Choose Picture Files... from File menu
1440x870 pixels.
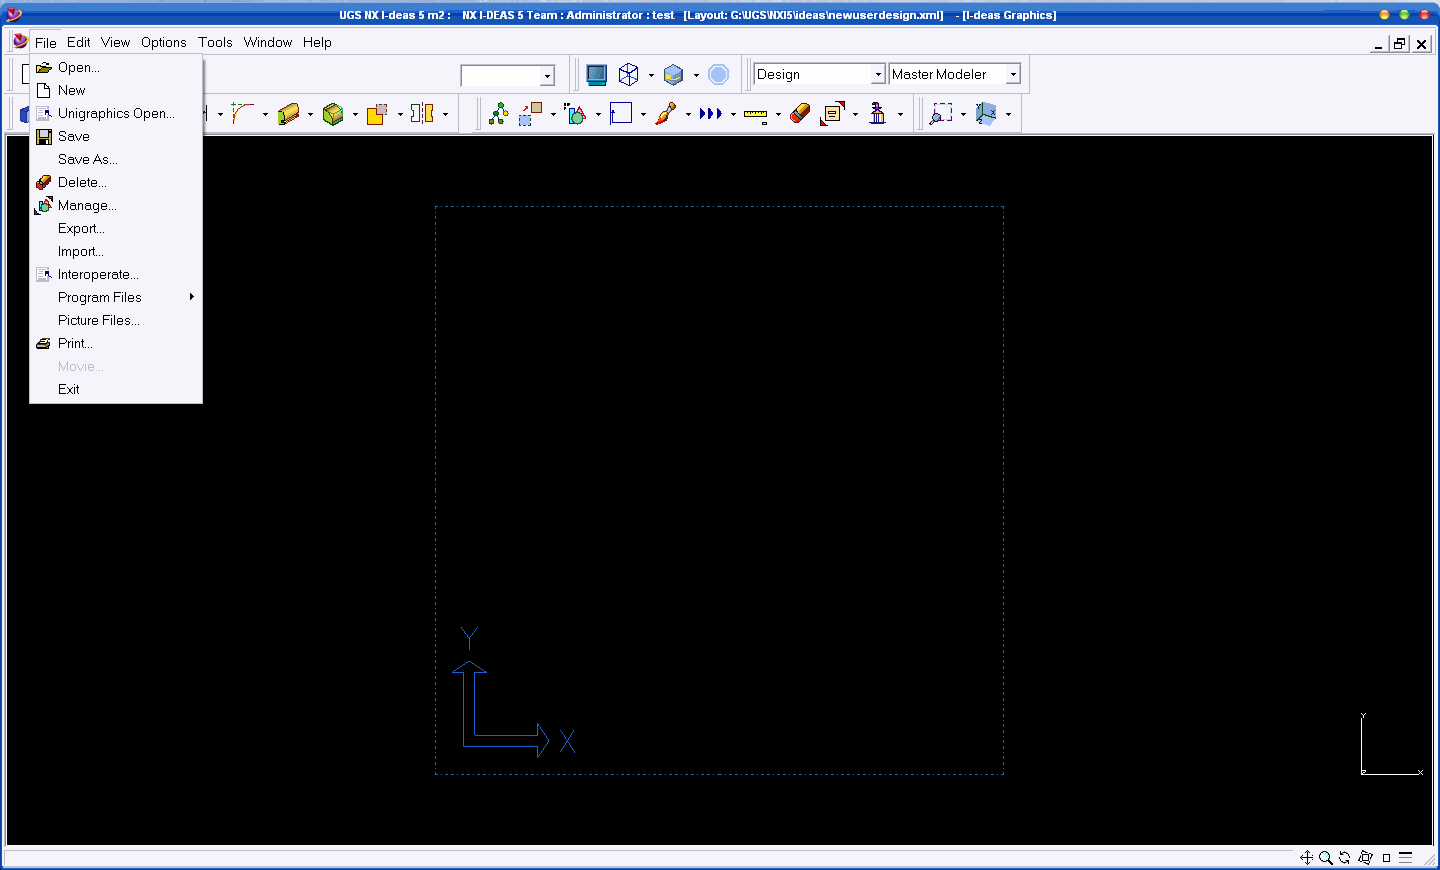click(116, 320)
